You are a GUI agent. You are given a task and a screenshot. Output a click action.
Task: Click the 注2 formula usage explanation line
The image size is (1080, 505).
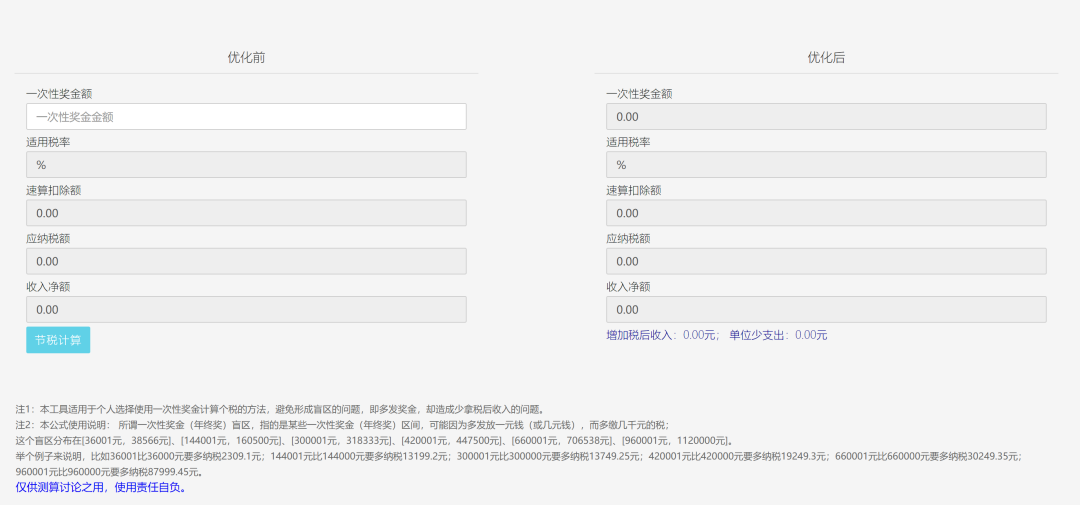point(342,425)
